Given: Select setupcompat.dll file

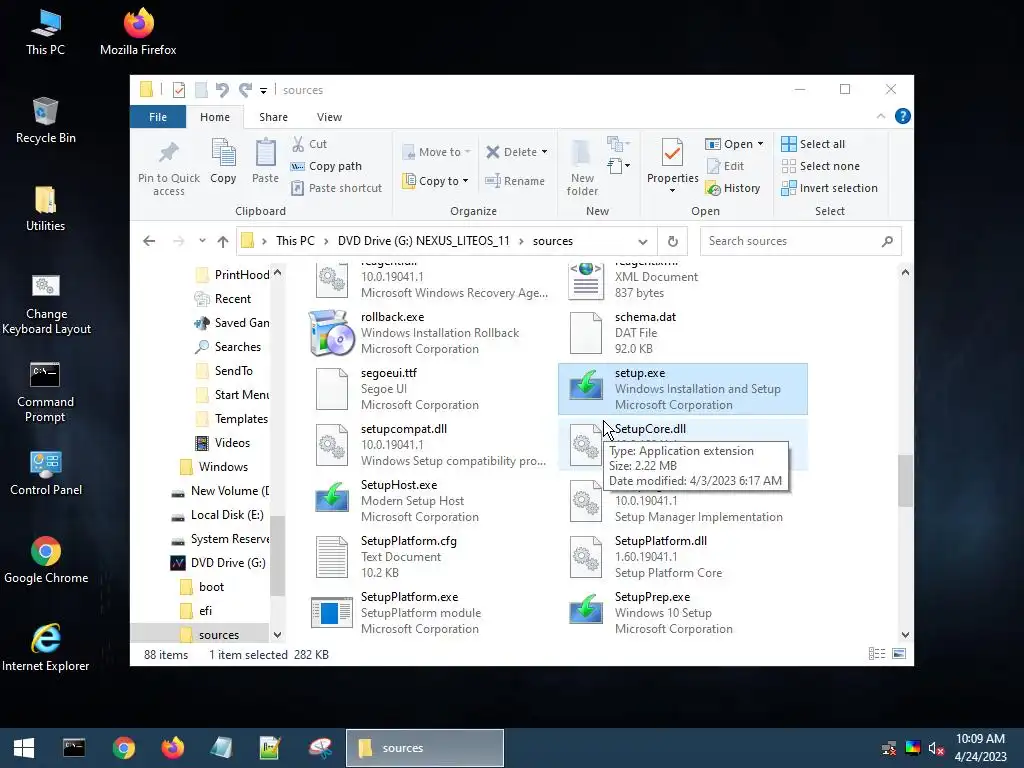Looking at the screenshot, I should point(428,445).
